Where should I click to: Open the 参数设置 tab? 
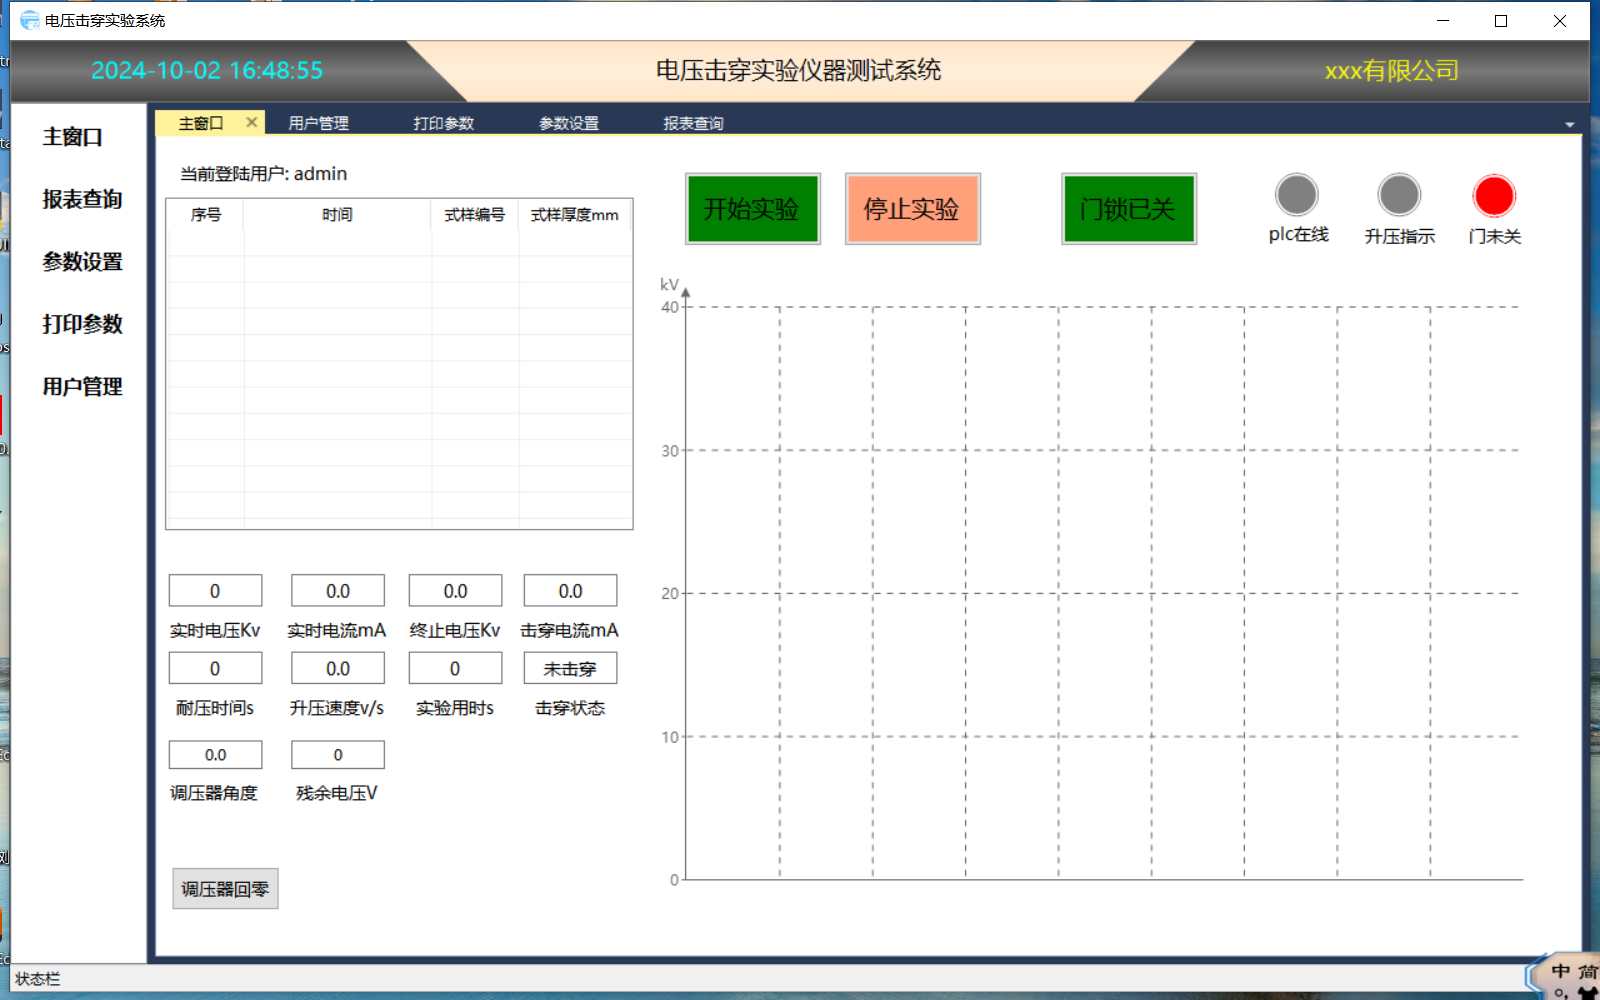(568, 123)
